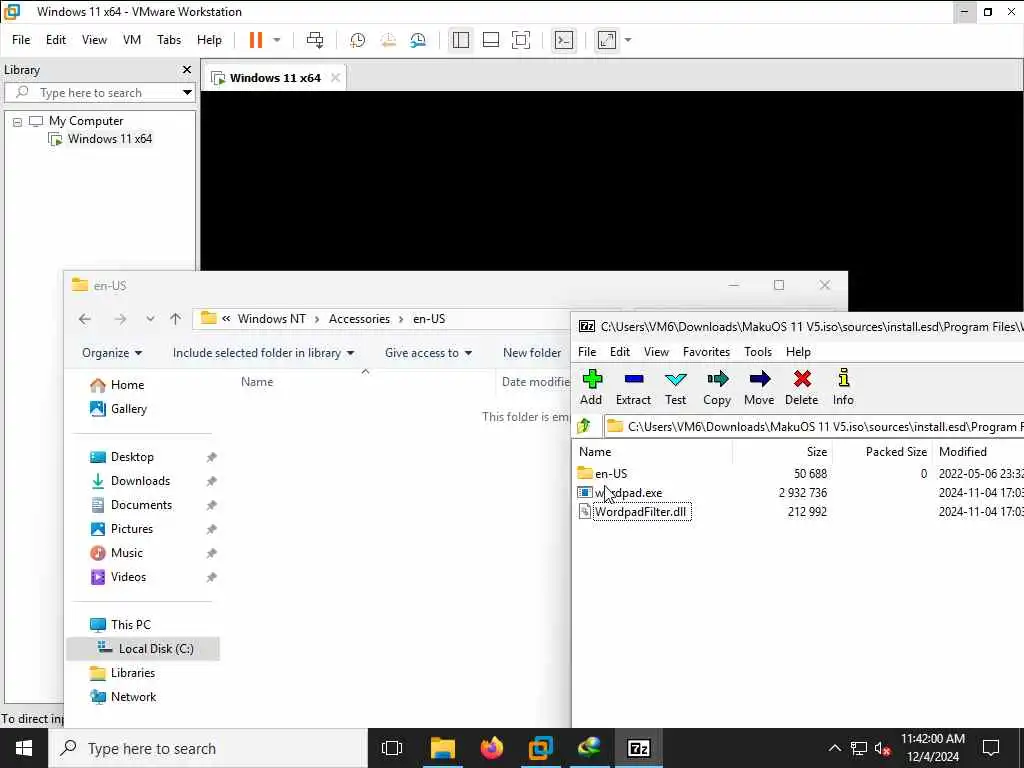Screen dimensions: 1024x768
Task: Open the 7-Zip Edit menu
Action: tap(620, 351)
